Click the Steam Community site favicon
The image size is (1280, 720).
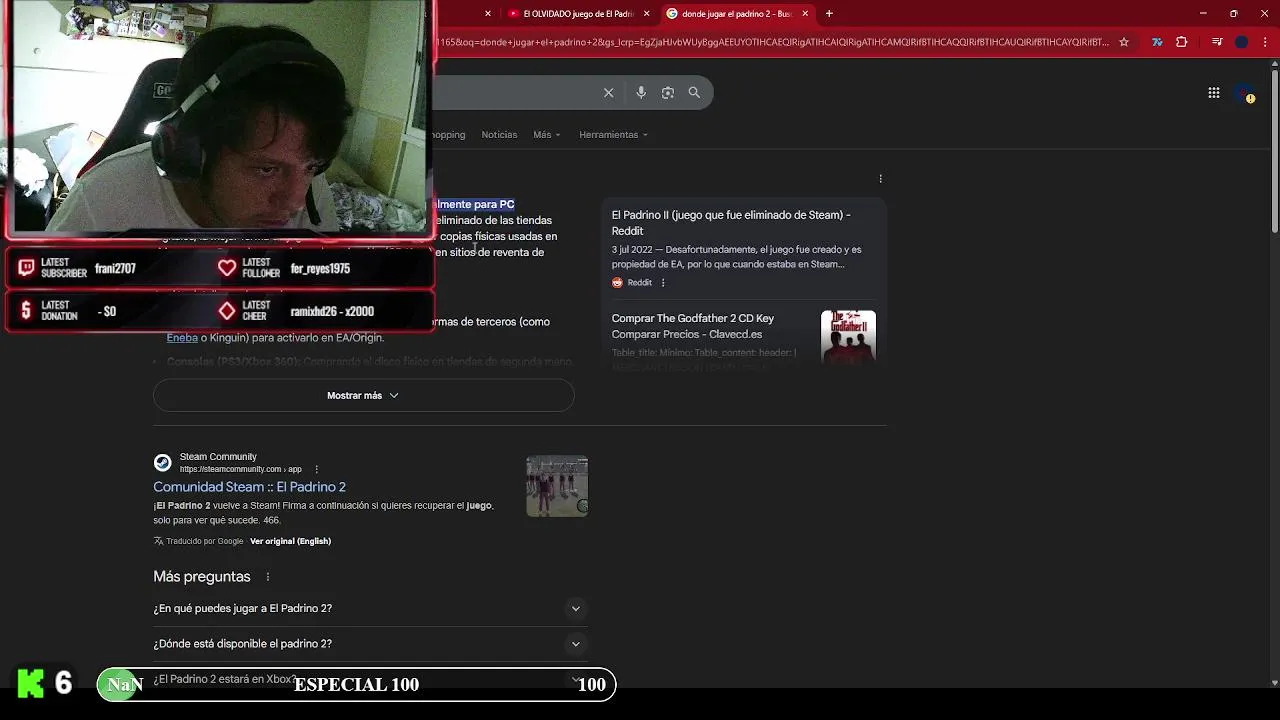tap(162, 462)
